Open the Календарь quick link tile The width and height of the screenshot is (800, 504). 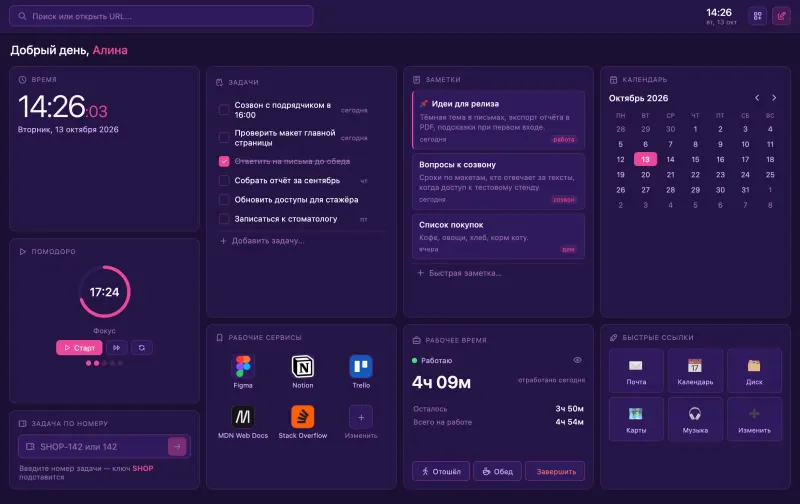[x=695, y=371]
